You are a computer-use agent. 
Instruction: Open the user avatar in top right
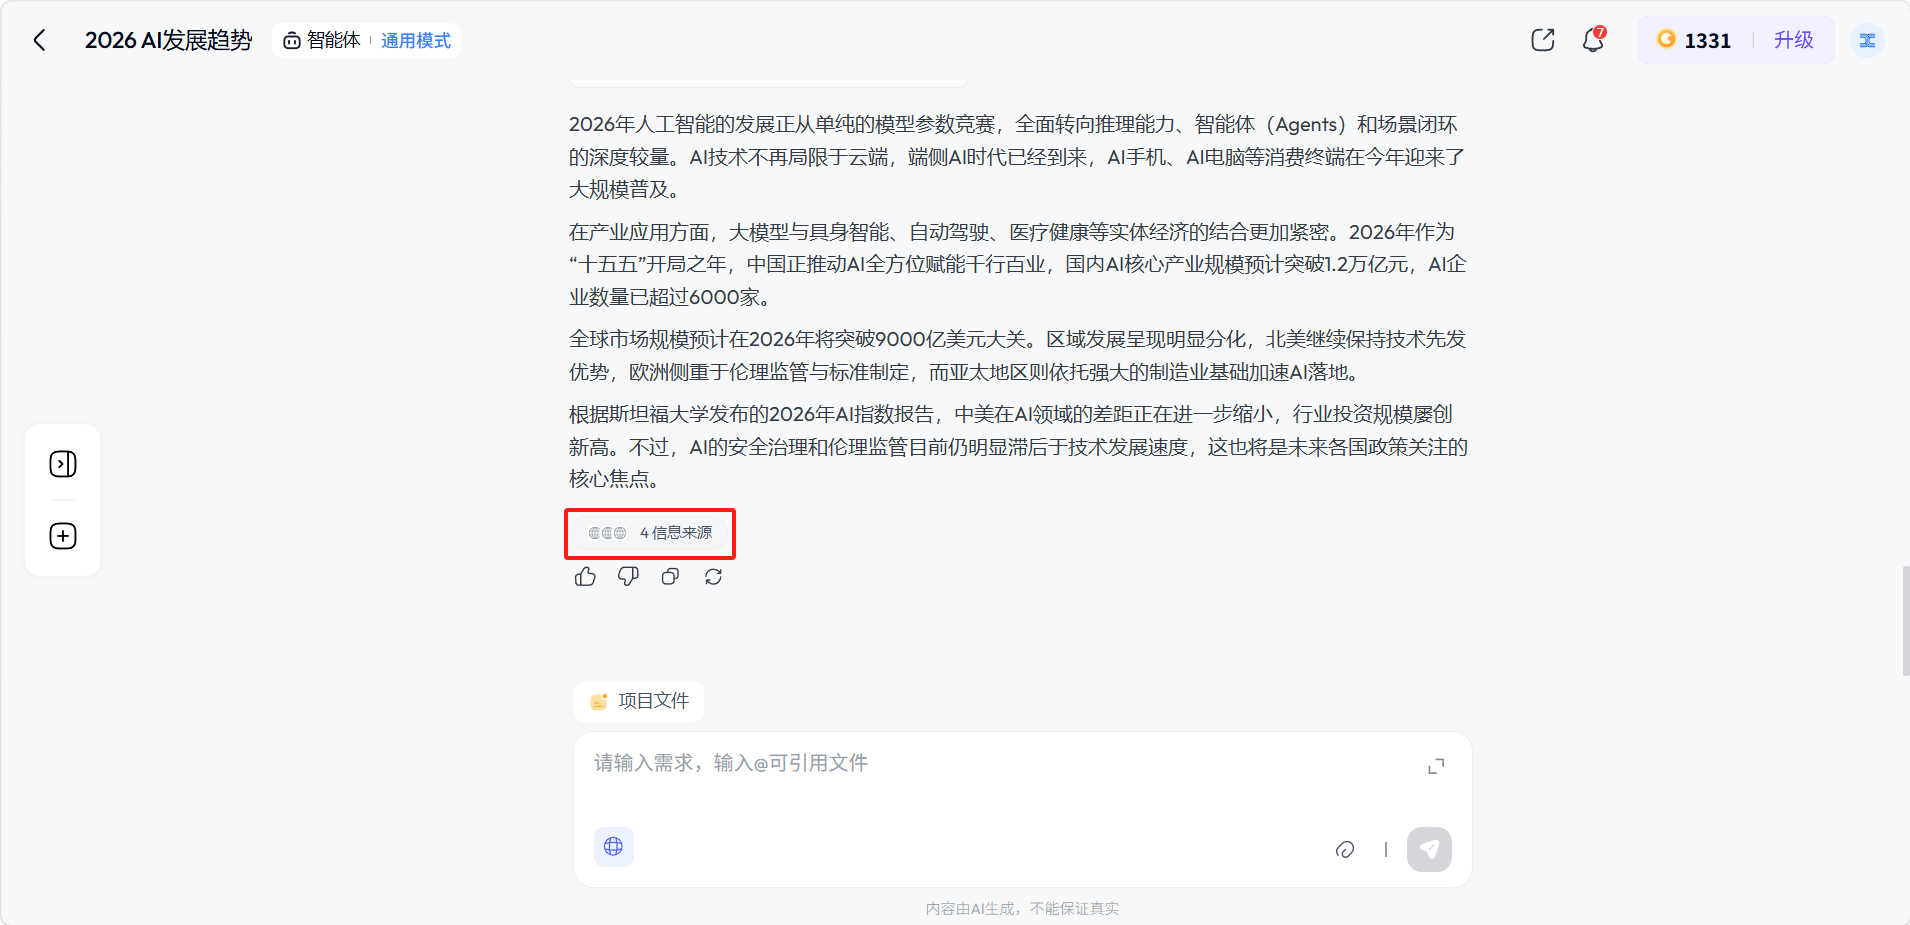click(1867, 40)
